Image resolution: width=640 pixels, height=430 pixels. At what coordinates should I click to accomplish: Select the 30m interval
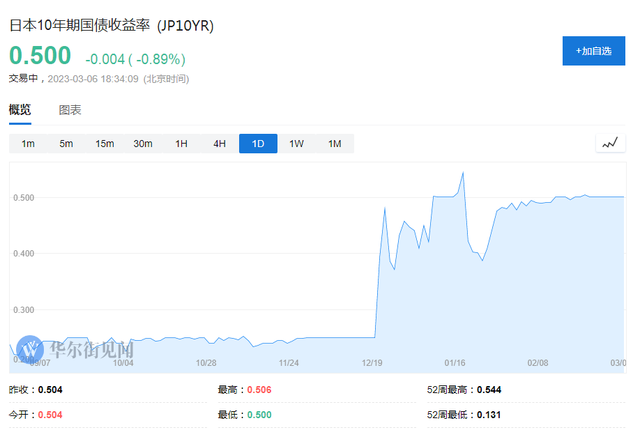point(143,144)
